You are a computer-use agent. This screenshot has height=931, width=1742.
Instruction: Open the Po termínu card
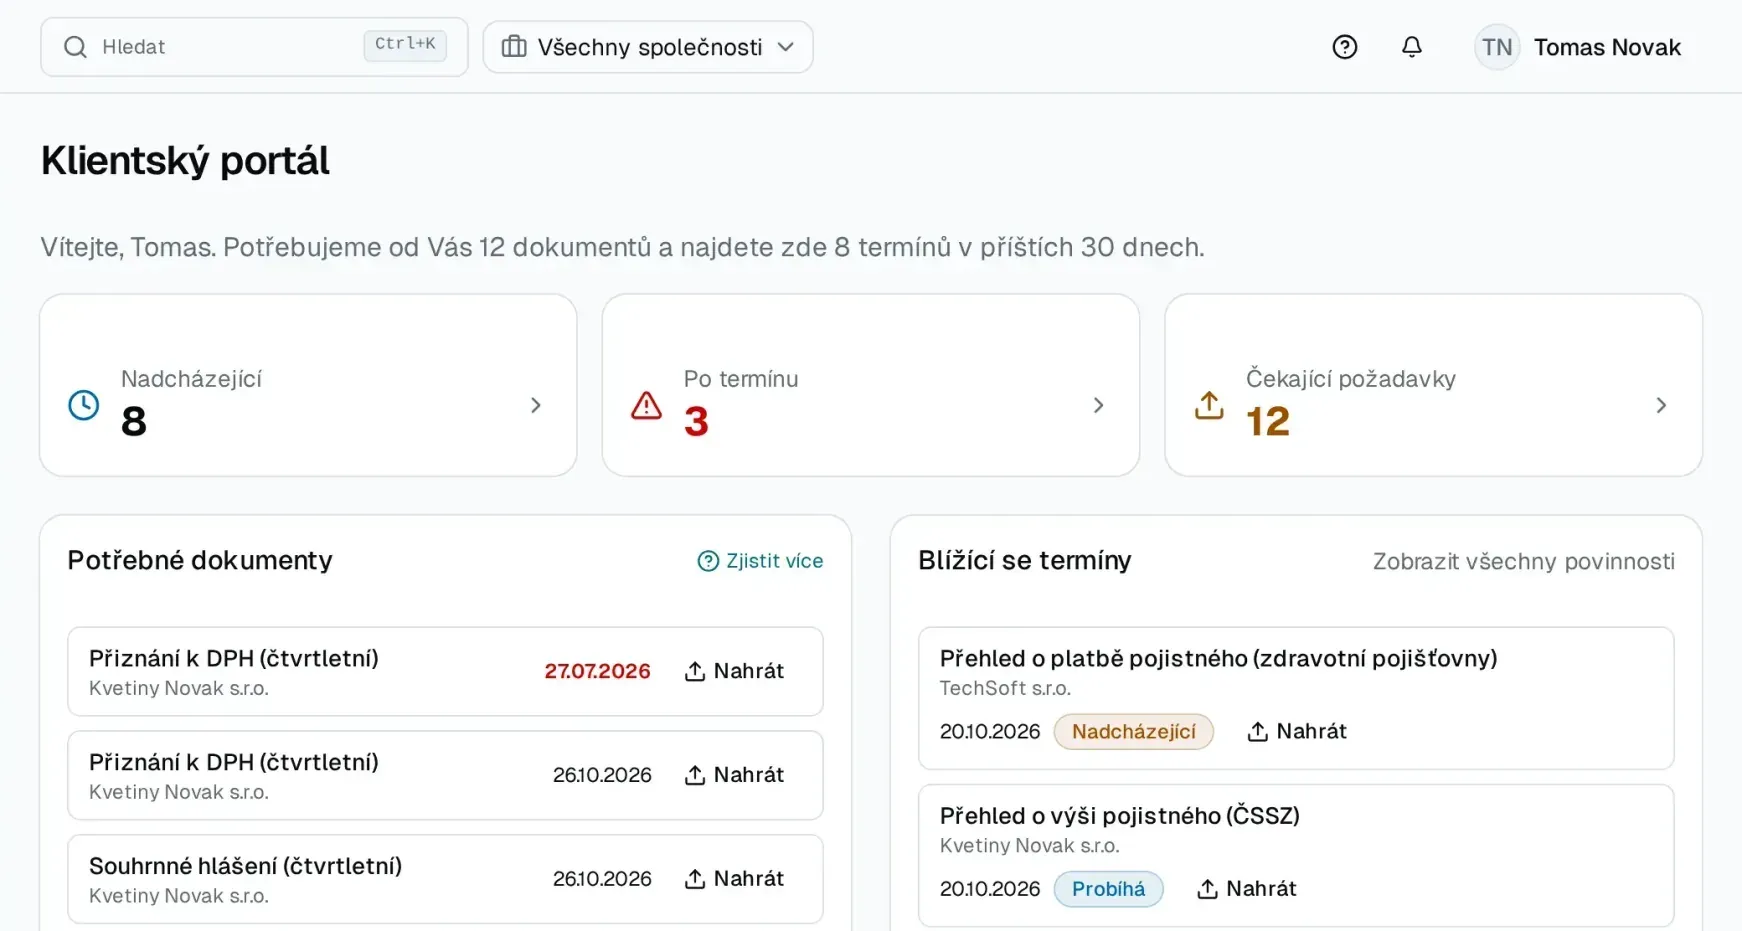(871, 385)
